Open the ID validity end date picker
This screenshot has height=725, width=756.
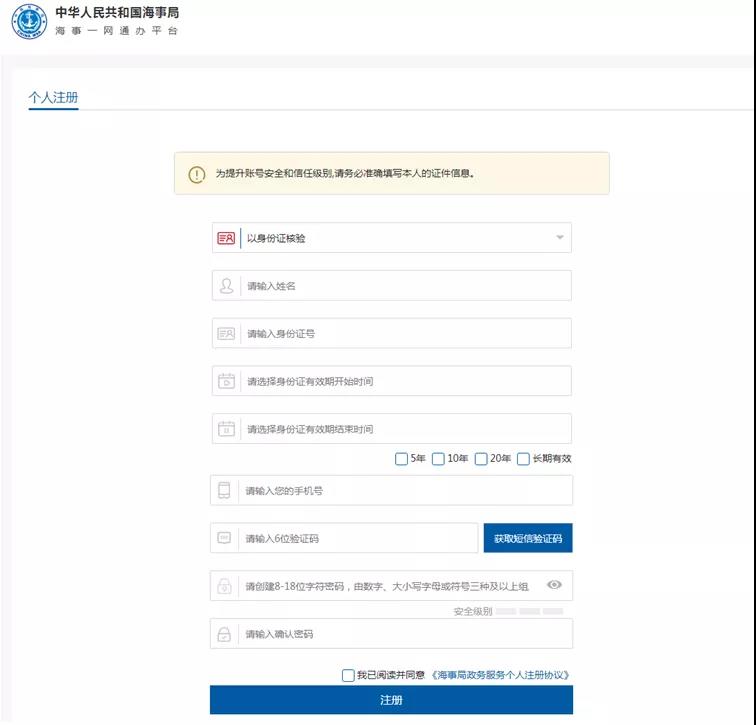pos(392,429)
